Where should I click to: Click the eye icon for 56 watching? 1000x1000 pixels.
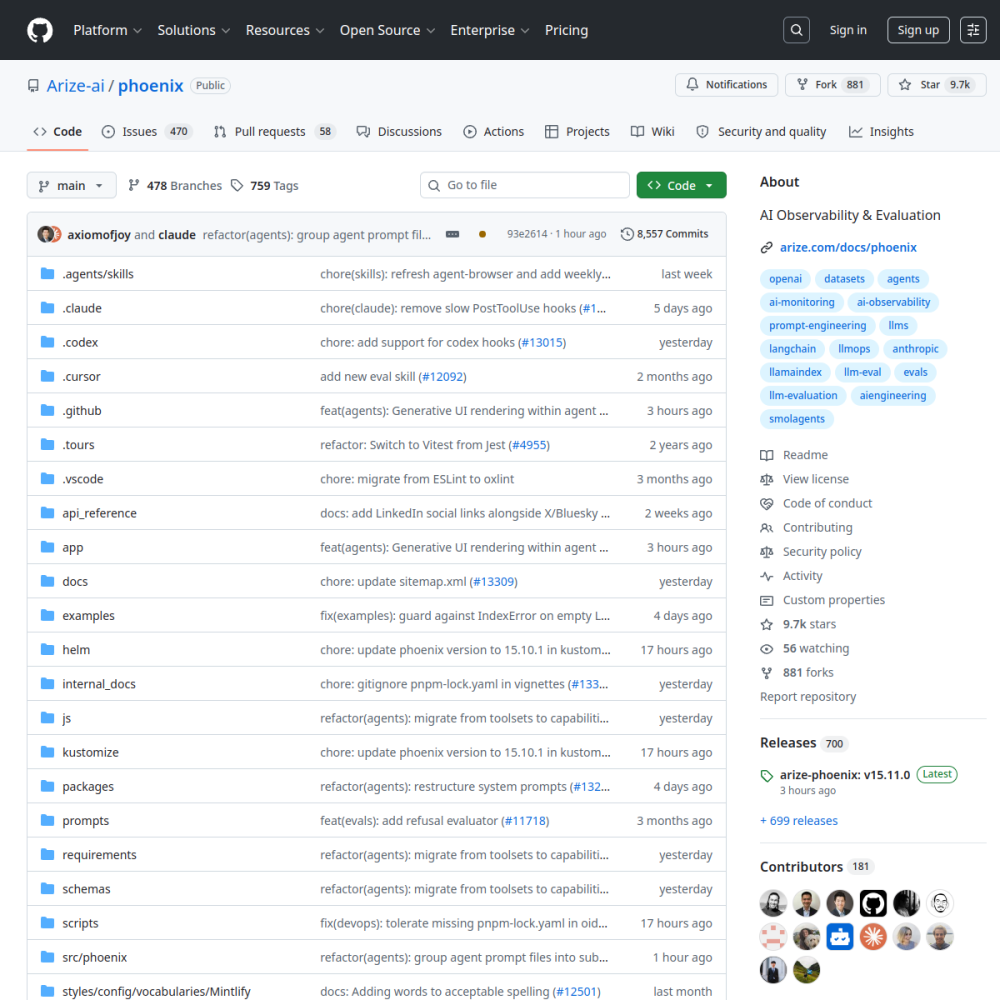767,649
